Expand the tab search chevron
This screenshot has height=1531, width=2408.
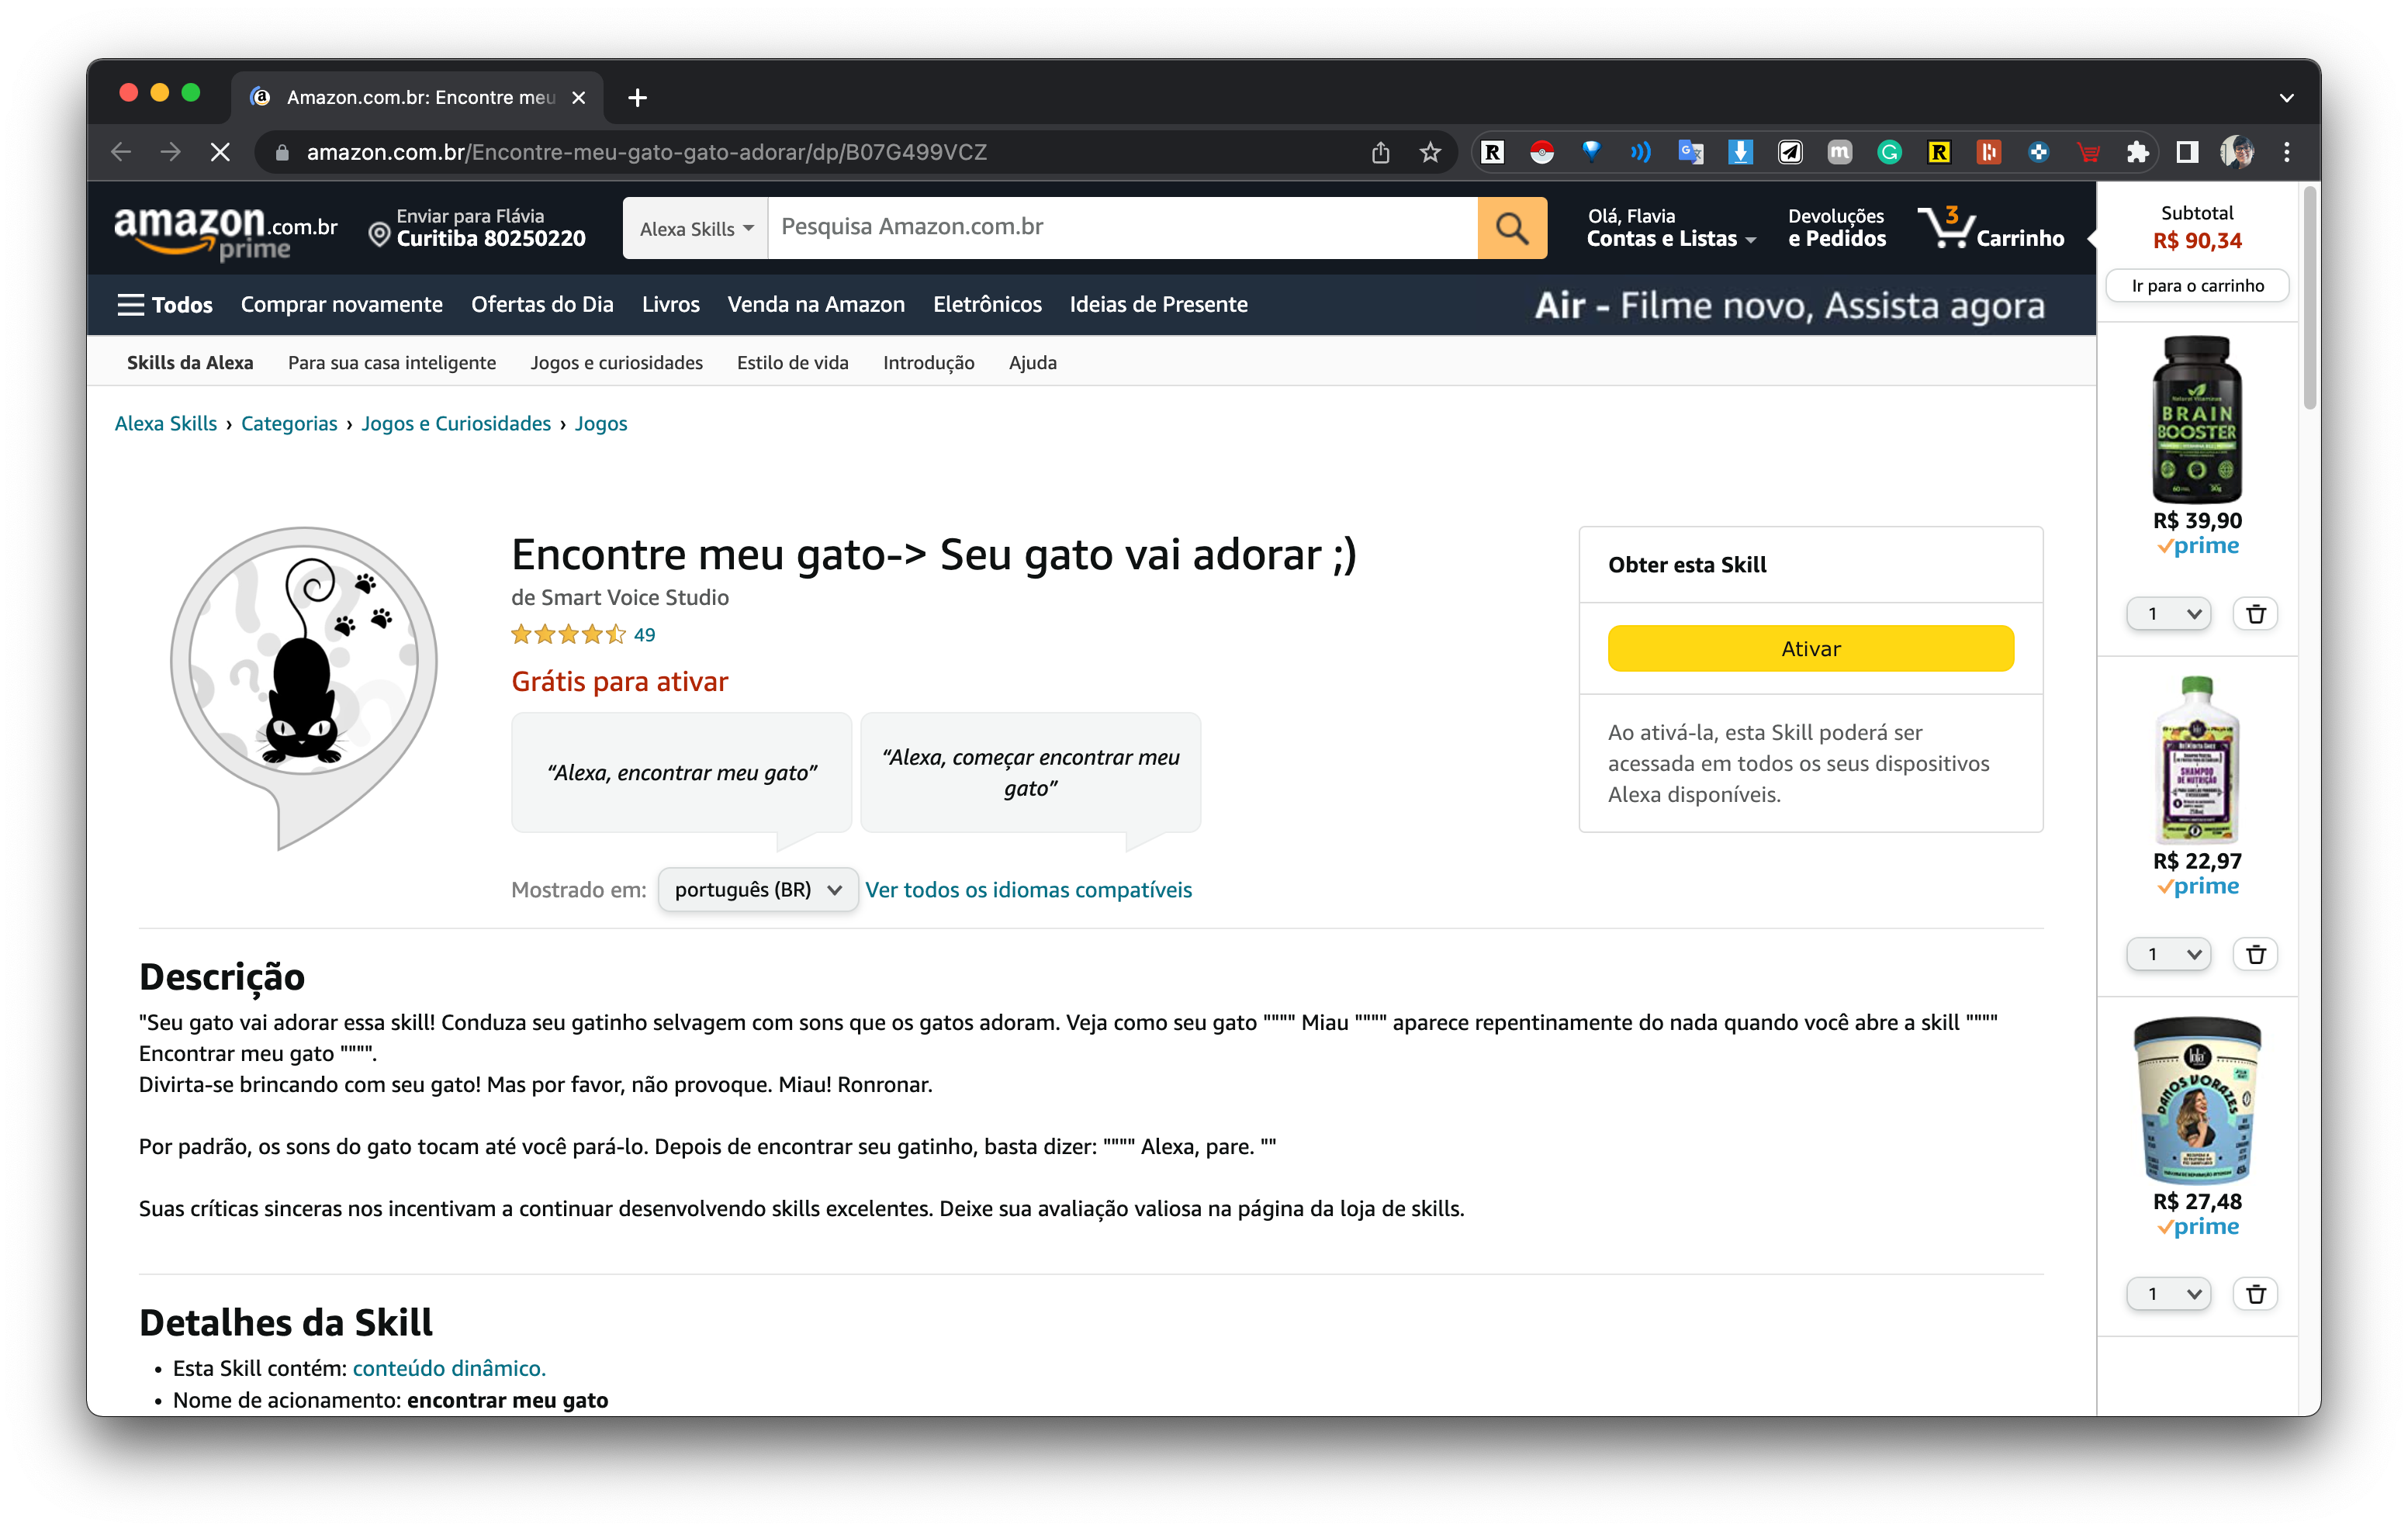coord(2286,98)
